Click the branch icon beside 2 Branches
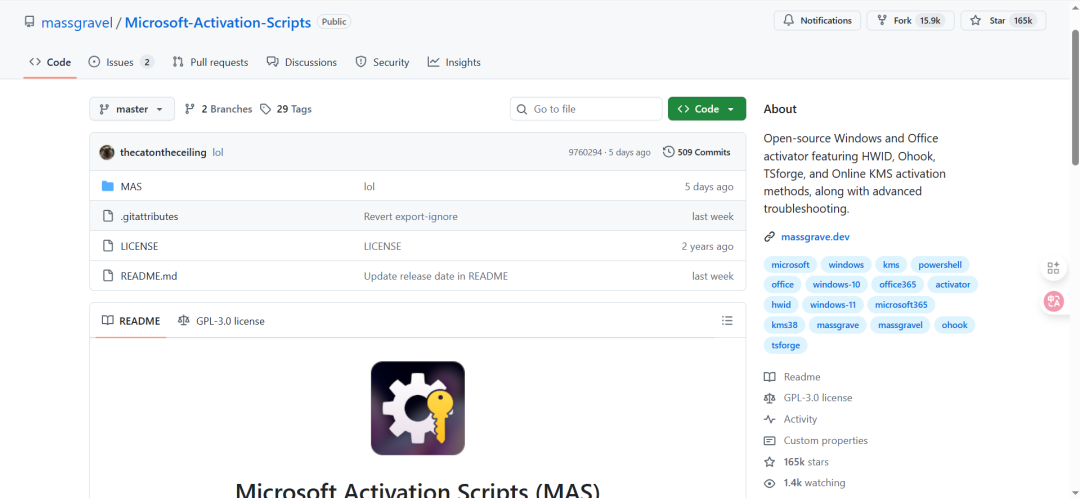This screenshot has width=1080, height=498. pos(190,109)
